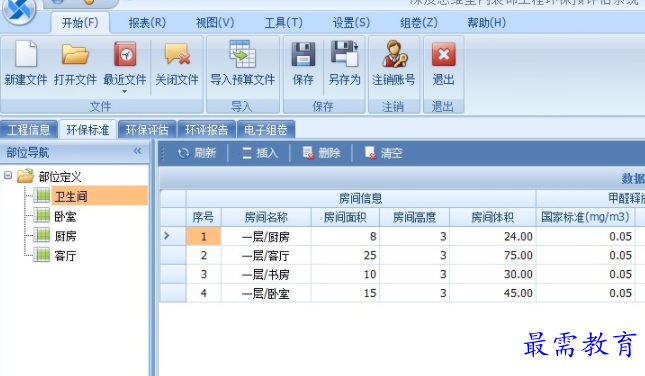This screenshot has width=645, height=376.
Task: Switch to the 环保标准 tab
Action: coord(88,130)
